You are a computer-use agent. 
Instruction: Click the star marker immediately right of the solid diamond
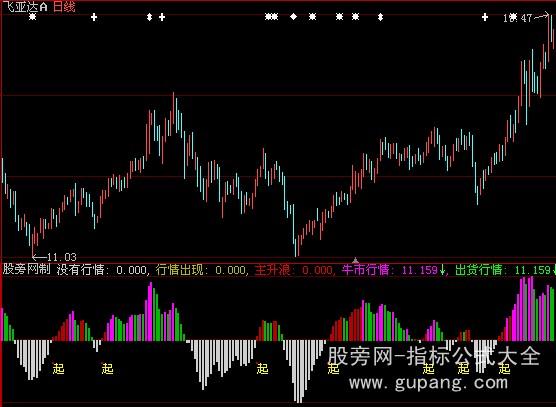point(312,17)
